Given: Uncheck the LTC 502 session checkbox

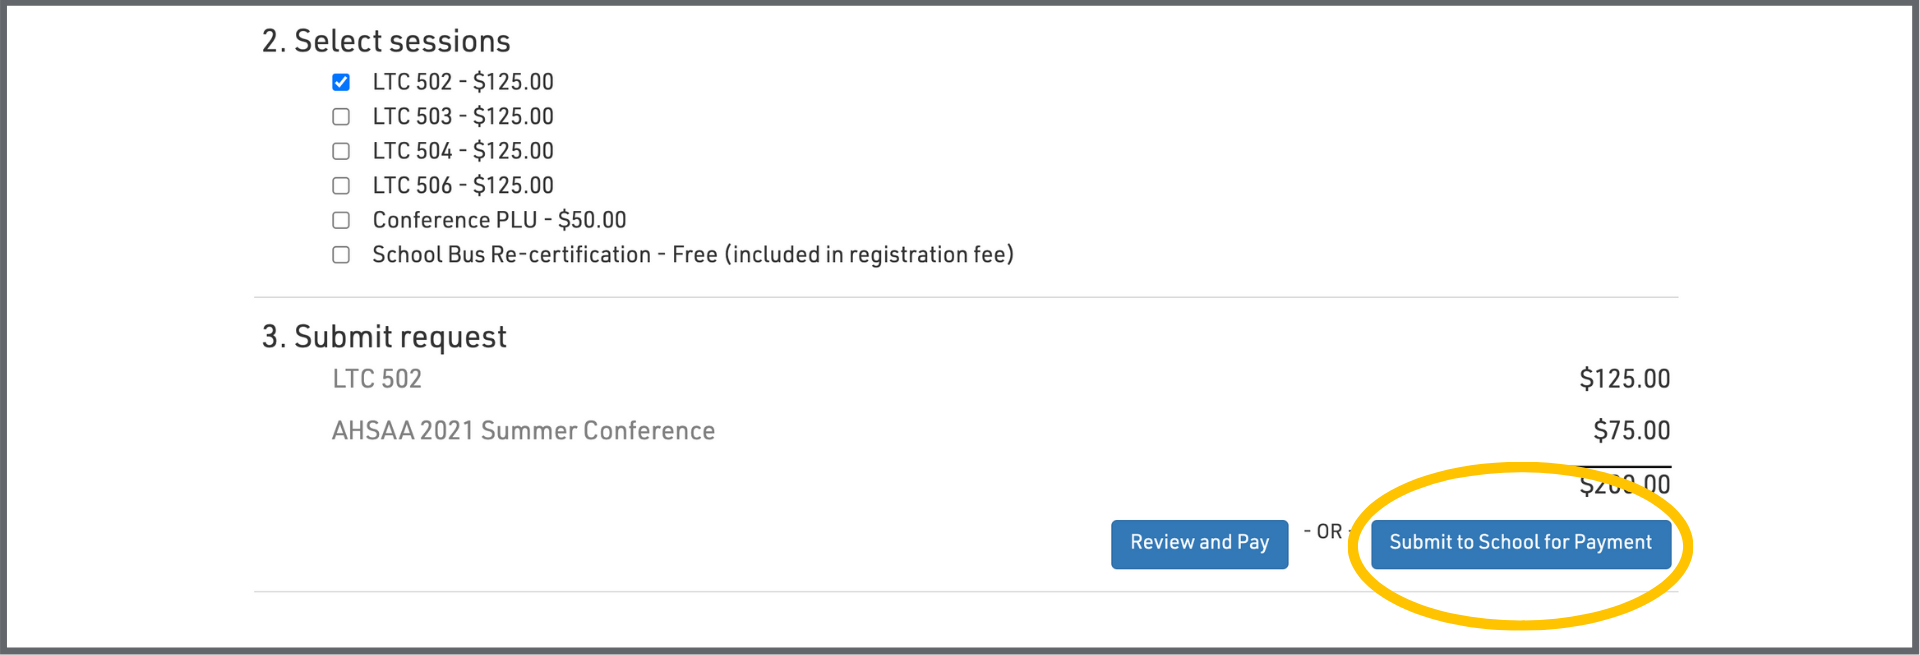Looking at the screenshot, I should (x=341, y=82).
